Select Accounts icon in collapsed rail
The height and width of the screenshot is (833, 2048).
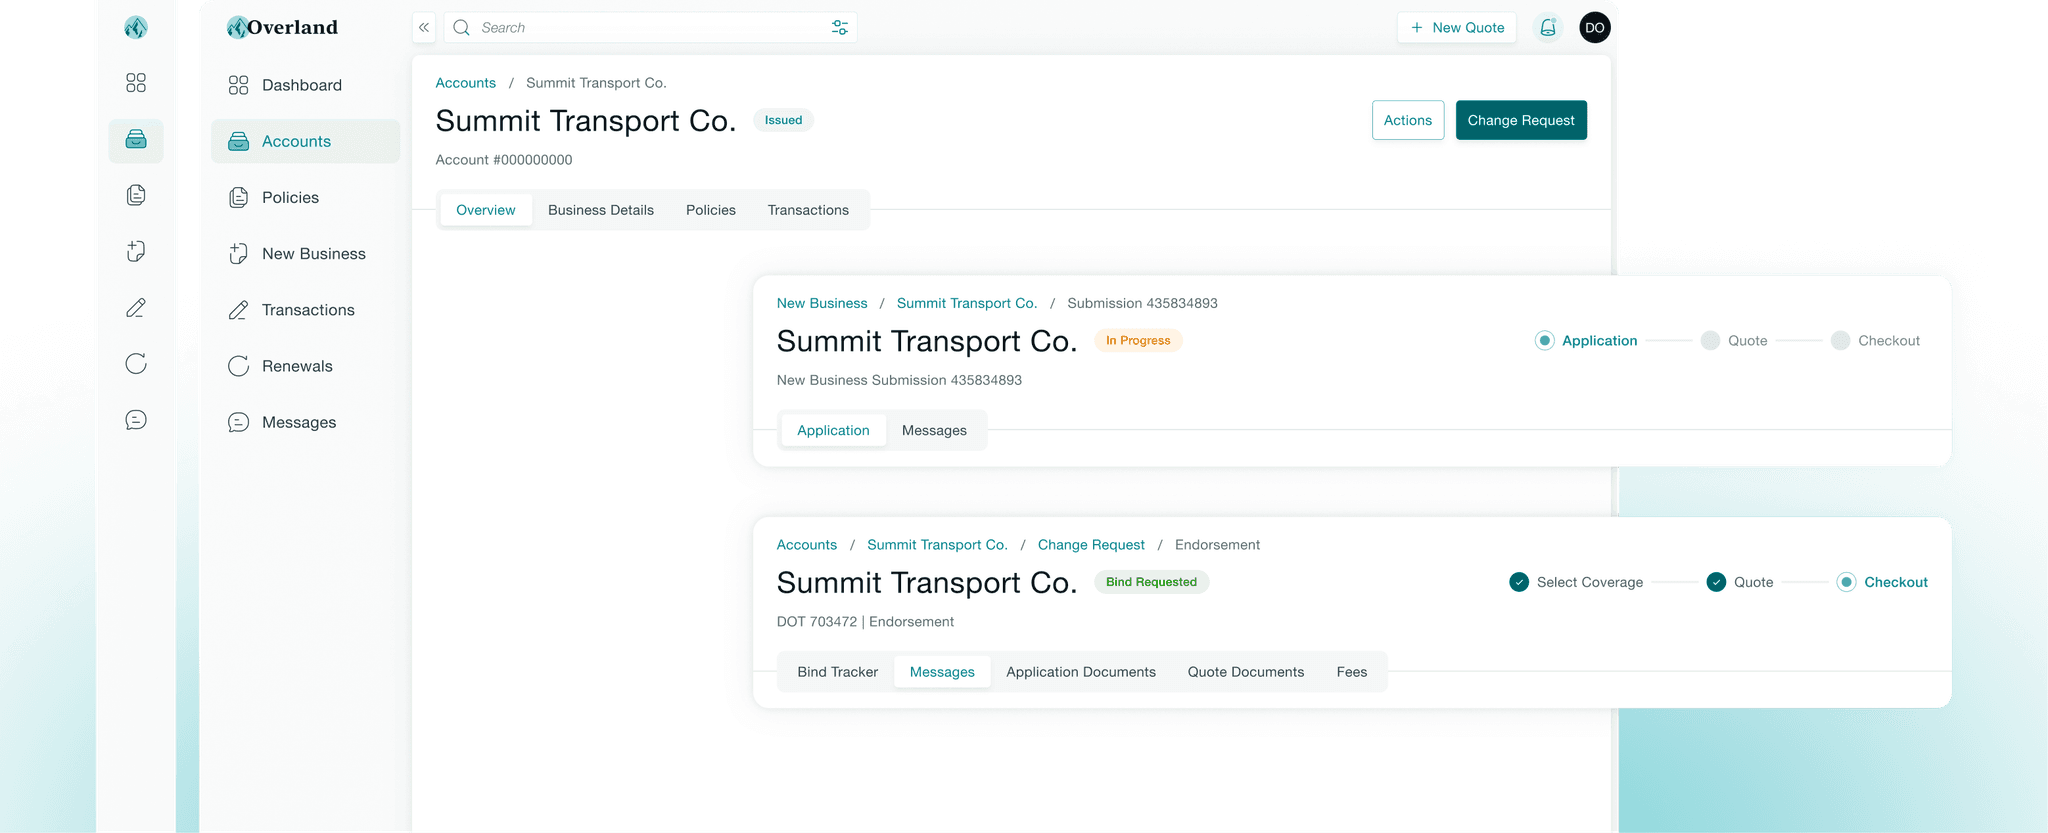tap(136, 139)
